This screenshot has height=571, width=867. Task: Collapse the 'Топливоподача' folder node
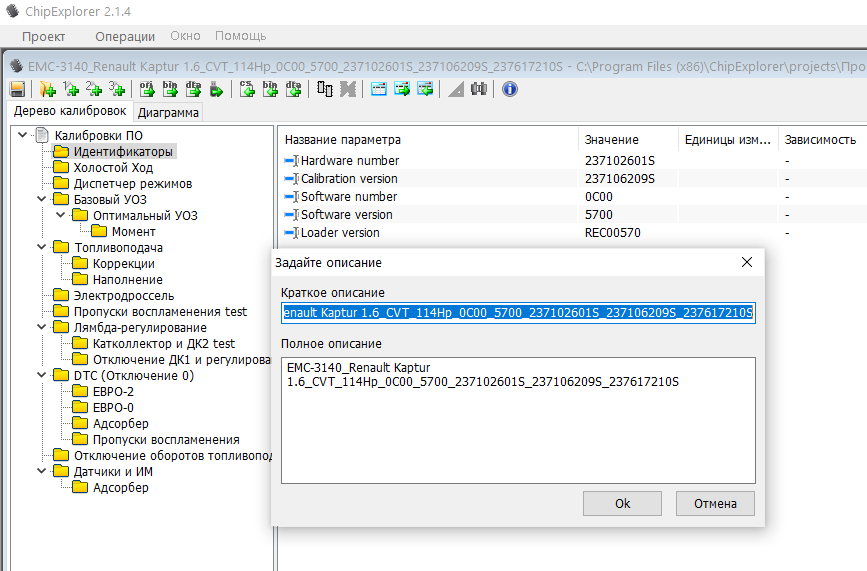(41, 248)
